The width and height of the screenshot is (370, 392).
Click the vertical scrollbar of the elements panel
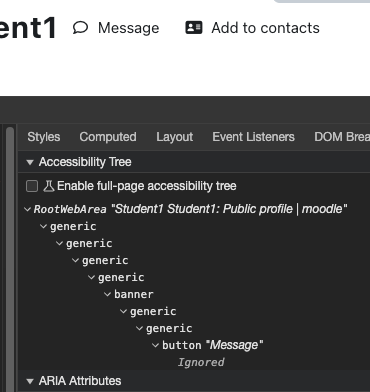(10, 259)
